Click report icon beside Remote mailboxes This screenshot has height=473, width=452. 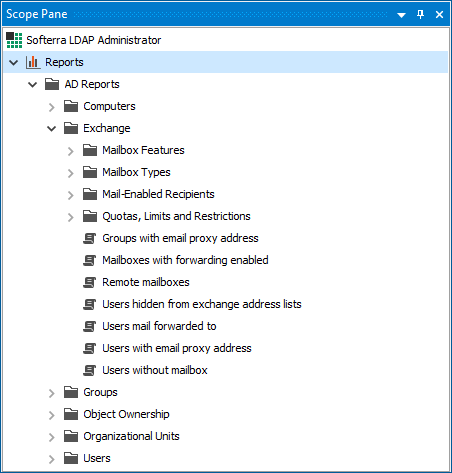click(x=90, y=282)
